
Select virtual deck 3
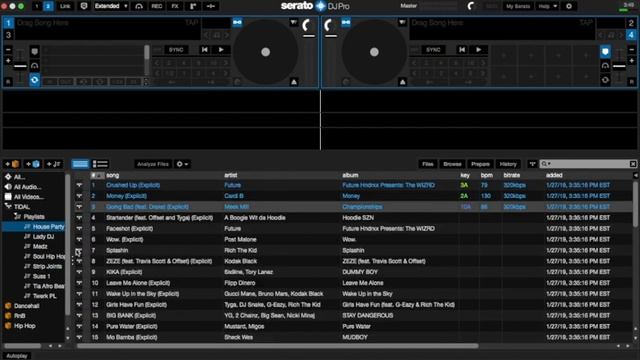coord(8,35)
